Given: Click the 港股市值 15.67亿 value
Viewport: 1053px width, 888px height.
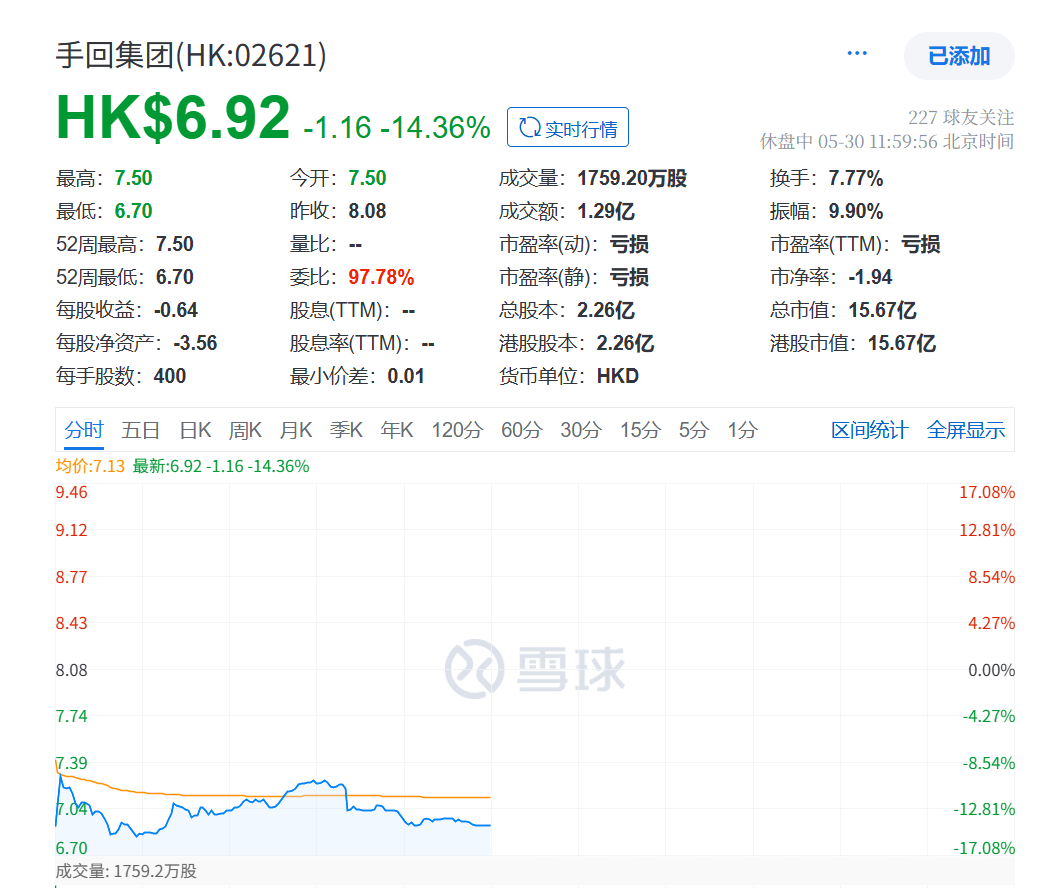Looking at the screenshot, I should click(x=902, y=343).
